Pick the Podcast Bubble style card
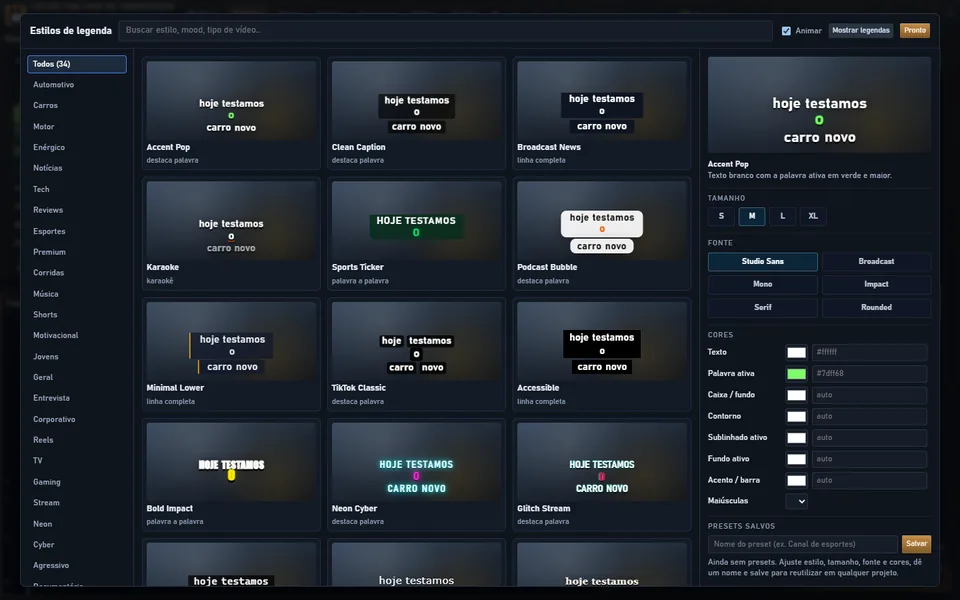This screenshot has width=960, height=600. click(602, 233)
